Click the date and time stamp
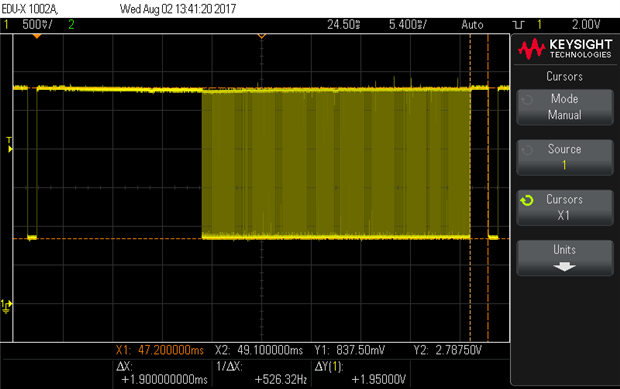620x389 pixels. (178, 9)
